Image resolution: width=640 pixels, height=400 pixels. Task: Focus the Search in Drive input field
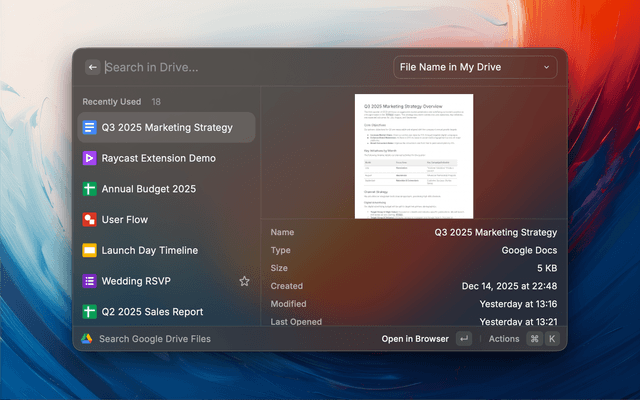coord(240,67)
